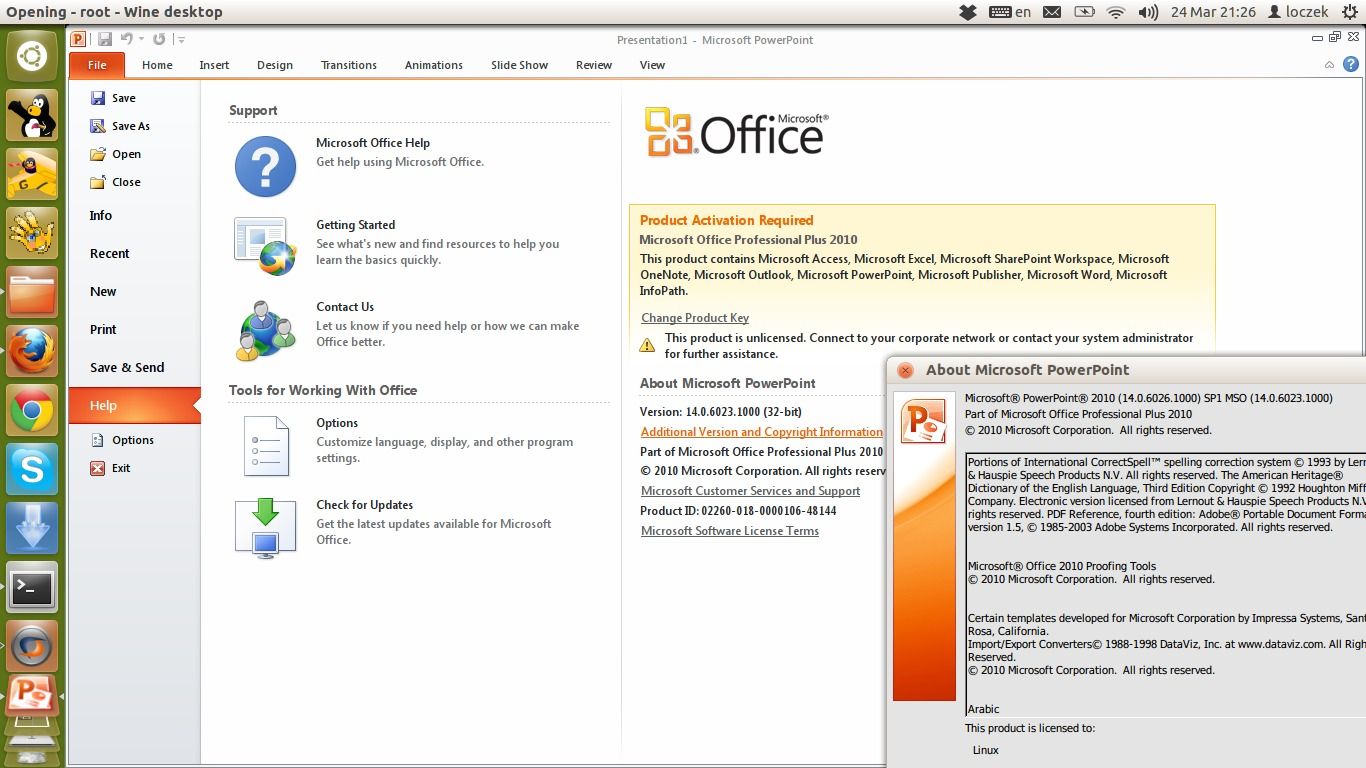The height and width of the screenshot is (768, 1366).
Task: Click the Getting Started globe icon
Action: coord(265,247)
